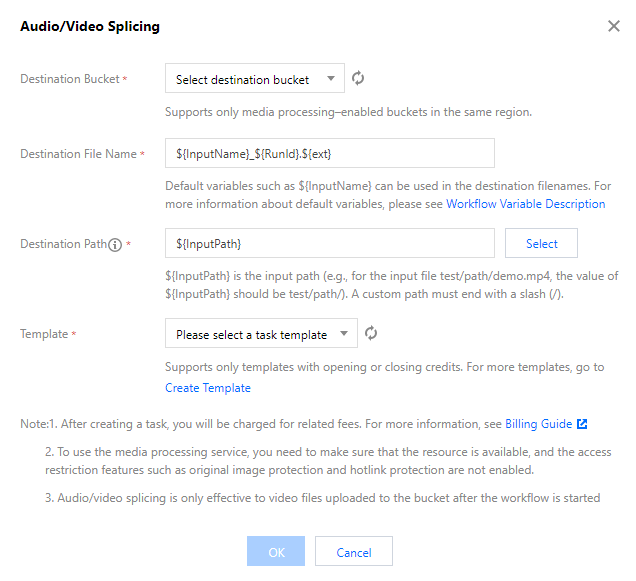Confirm with the OK button

tap(276, 552)
